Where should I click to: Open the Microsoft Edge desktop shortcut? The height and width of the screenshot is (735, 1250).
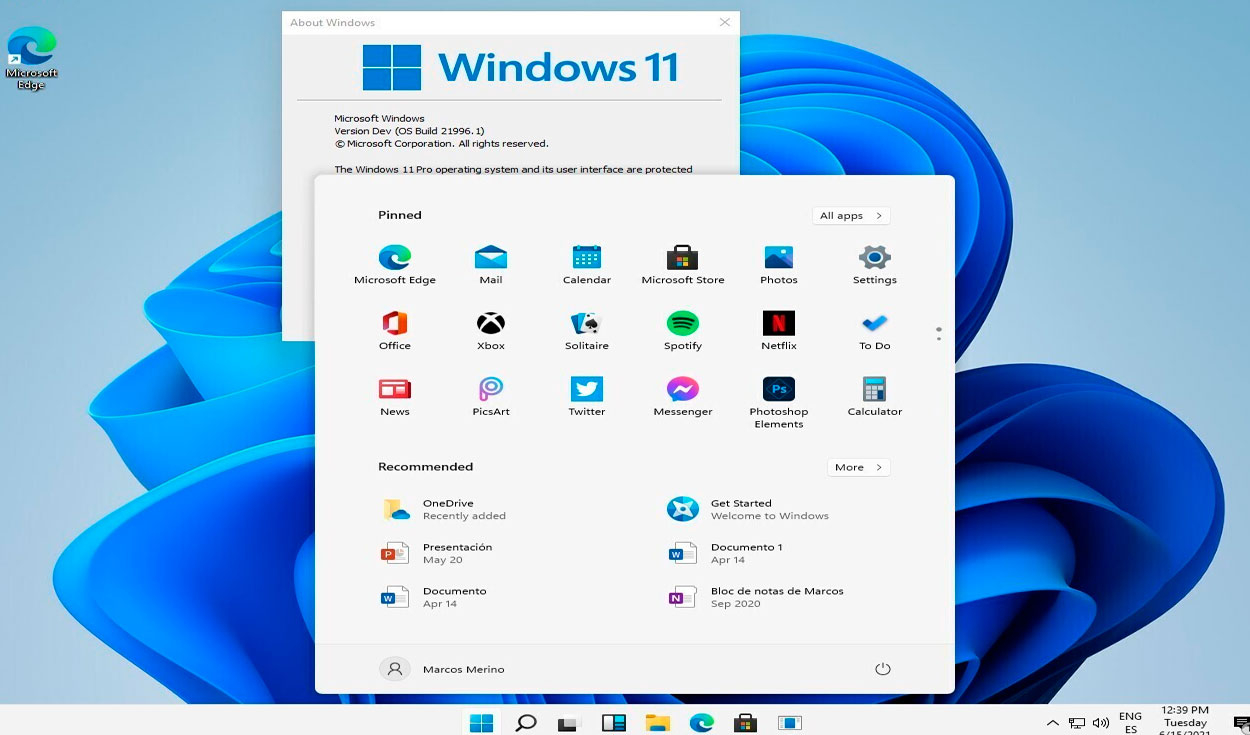(x=31, y=59)
